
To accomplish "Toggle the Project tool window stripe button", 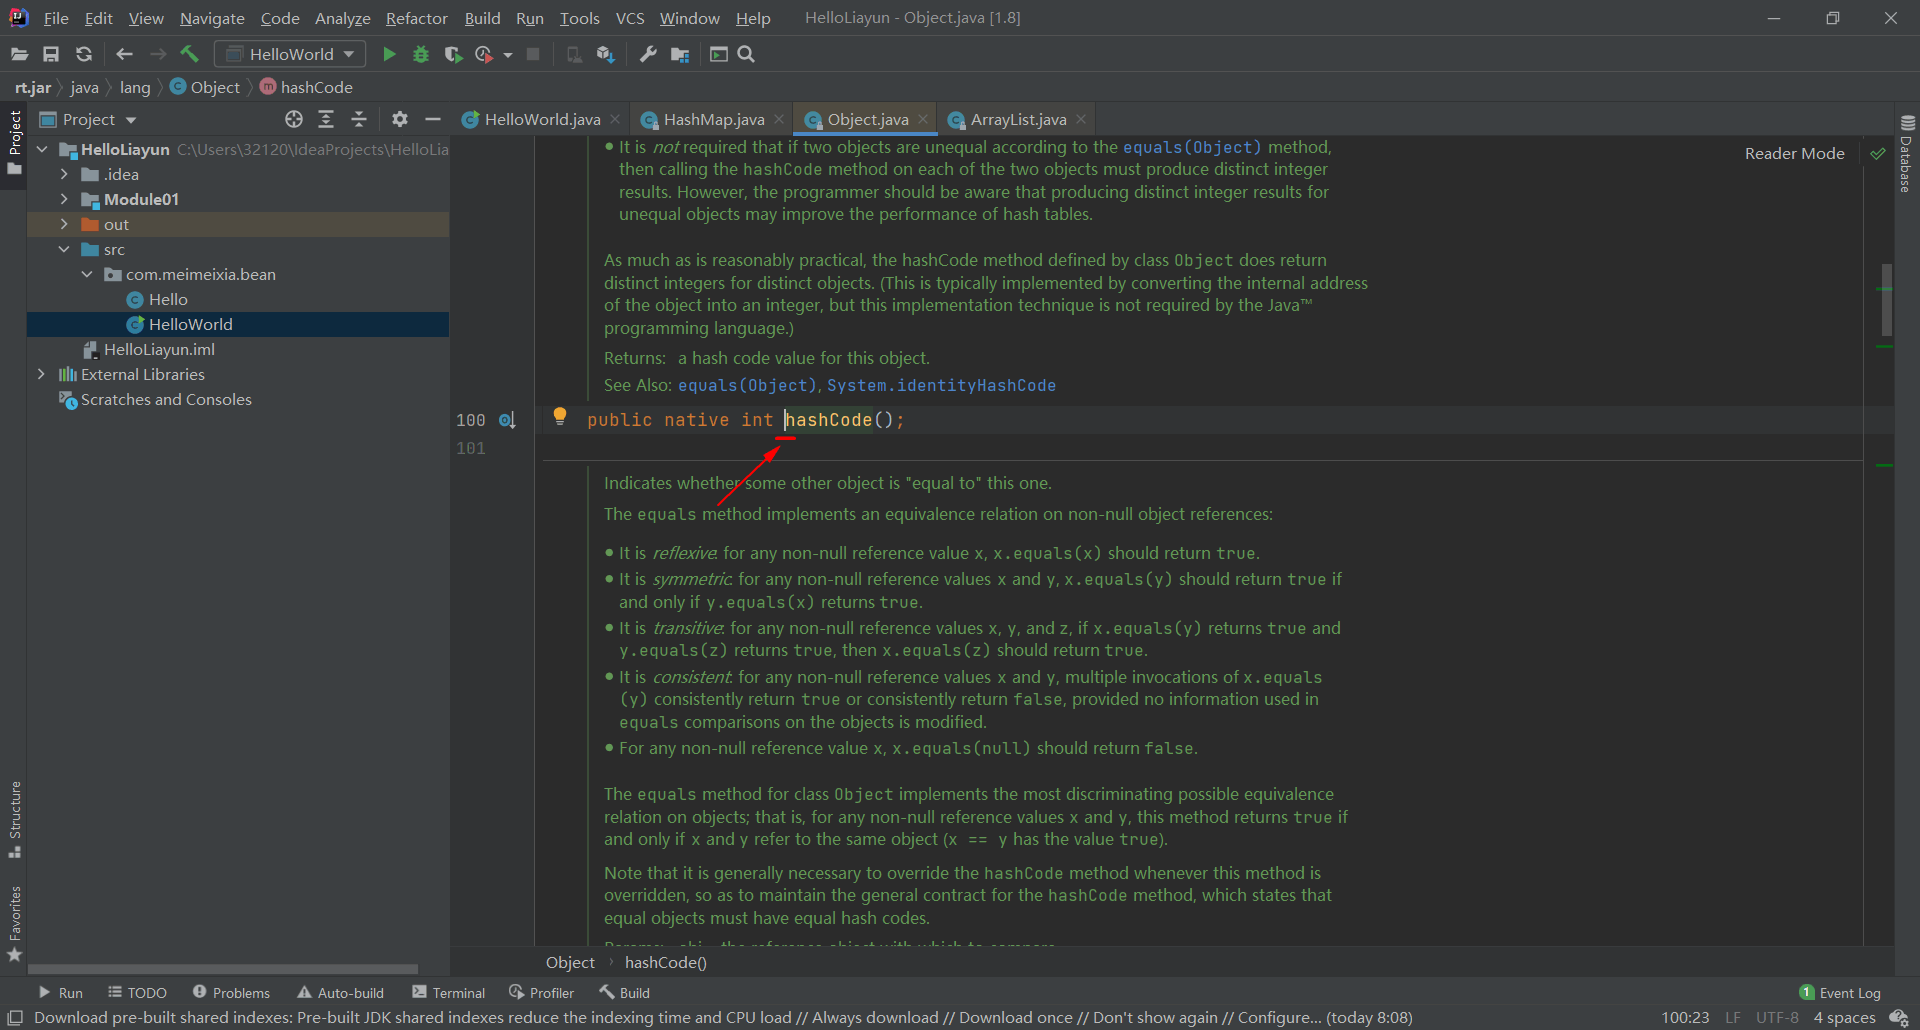I will 14,142.
